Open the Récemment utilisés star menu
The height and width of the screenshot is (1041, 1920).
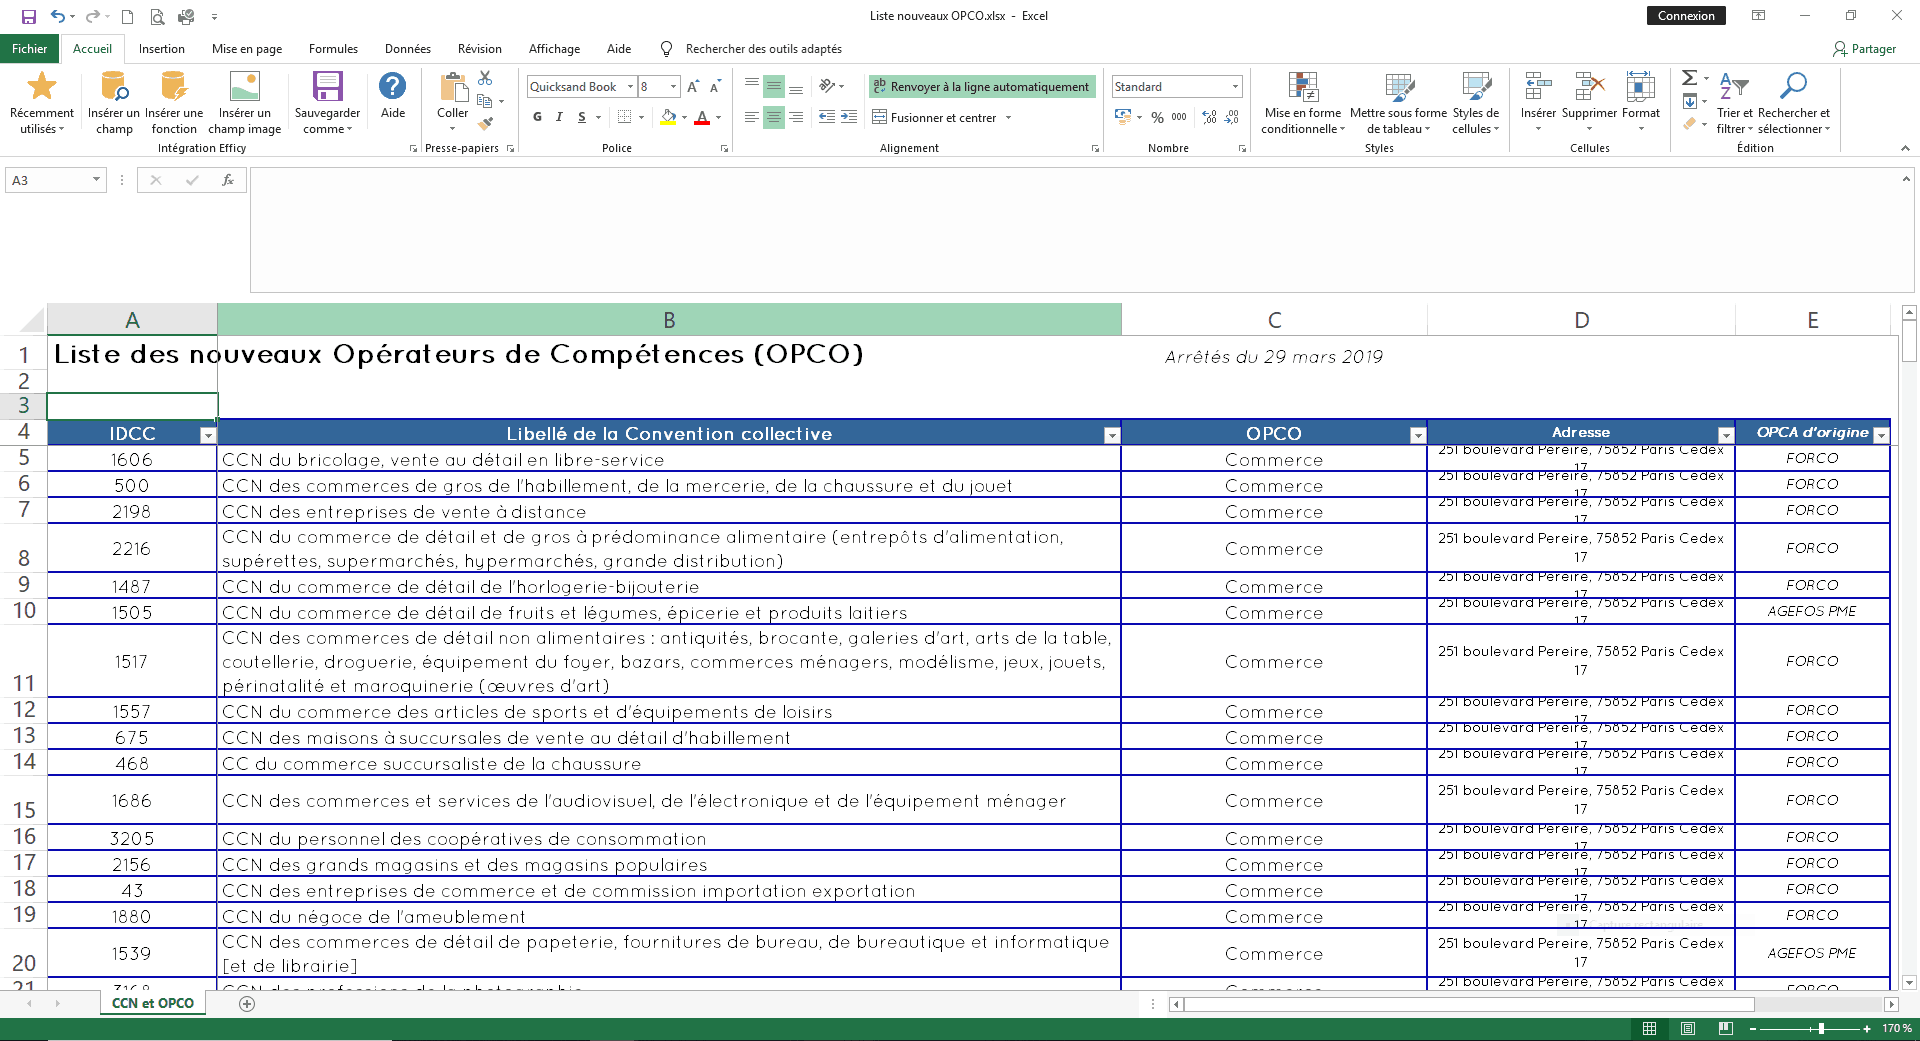coord(41,103)
